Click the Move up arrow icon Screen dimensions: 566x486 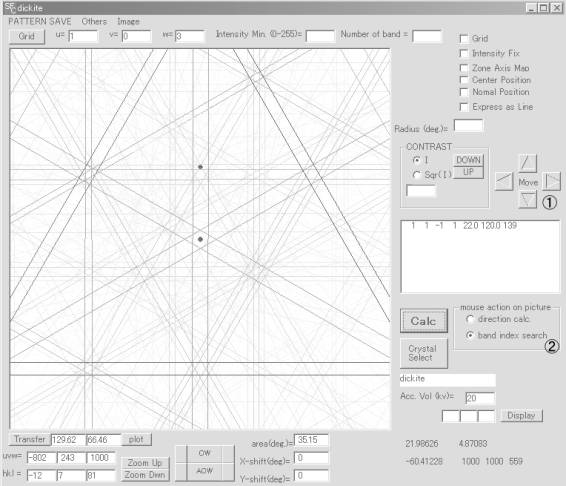tap(528, 163)
